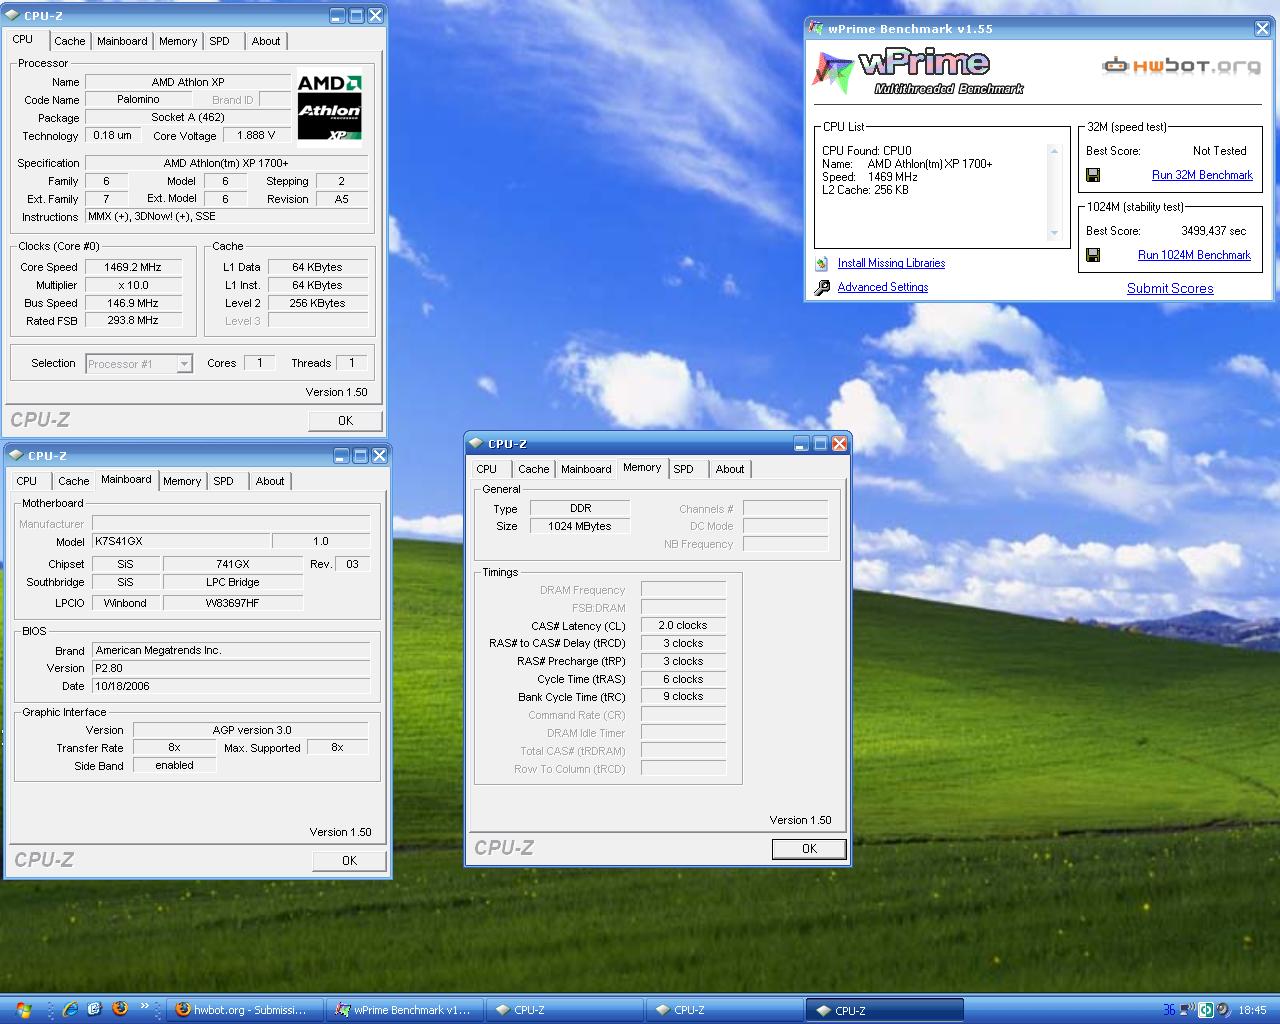This screenshot has height=1024, width=1280.
Task: Open the SPD tab in the top CPU-Z window
Action: click(x=219, y=41)
